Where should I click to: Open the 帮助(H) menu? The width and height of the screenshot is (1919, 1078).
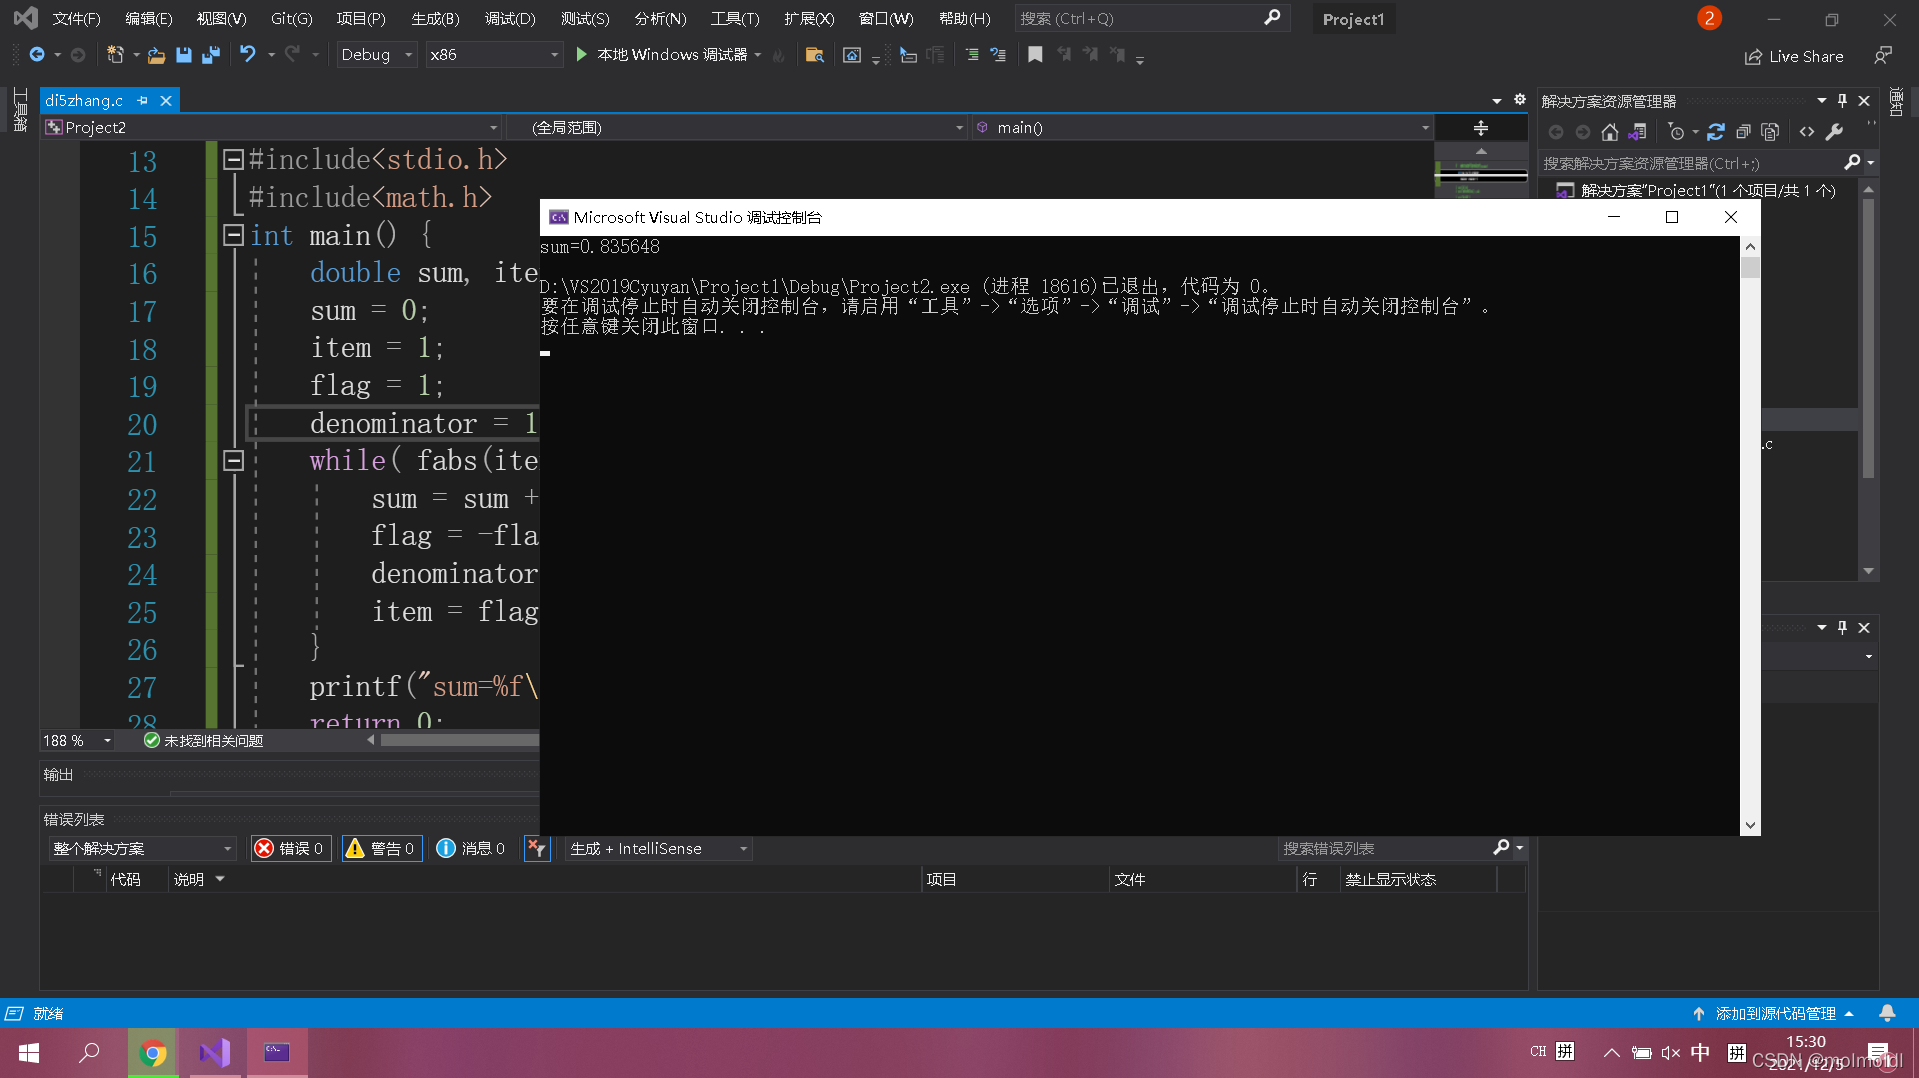(x=965, y=19)
